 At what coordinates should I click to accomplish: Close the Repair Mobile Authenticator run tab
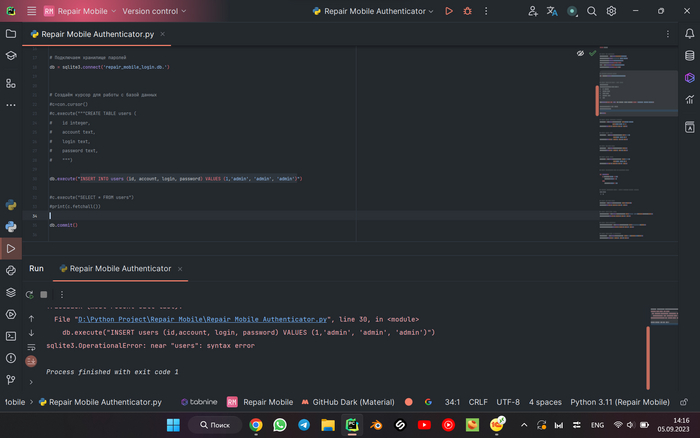pos(180,269)
